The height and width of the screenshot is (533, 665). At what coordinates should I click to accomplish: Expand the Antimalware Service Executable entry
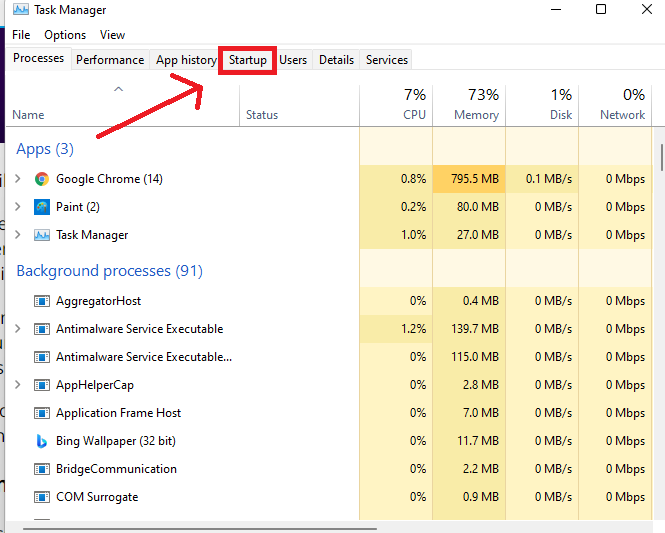coord(17,329)
